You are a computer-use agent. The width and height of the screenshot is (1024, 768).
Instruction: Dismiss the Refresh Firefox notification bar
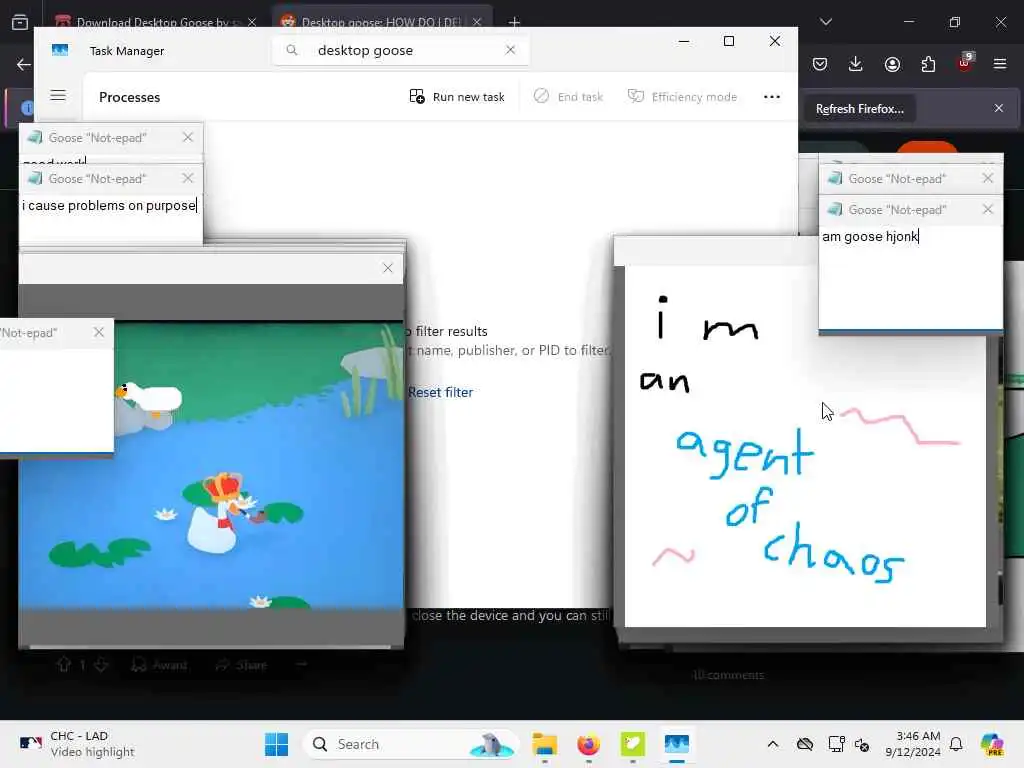pyautogui.click(x=999, y=108)
